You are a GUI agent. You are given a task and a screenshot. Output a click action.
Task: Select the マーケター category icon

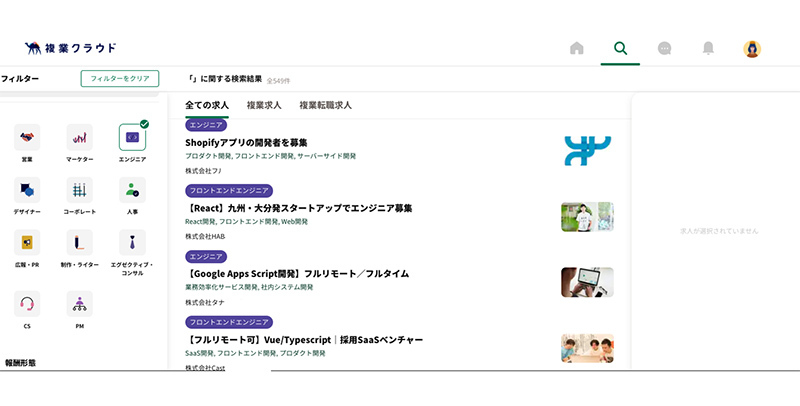[x=79, y=137]
